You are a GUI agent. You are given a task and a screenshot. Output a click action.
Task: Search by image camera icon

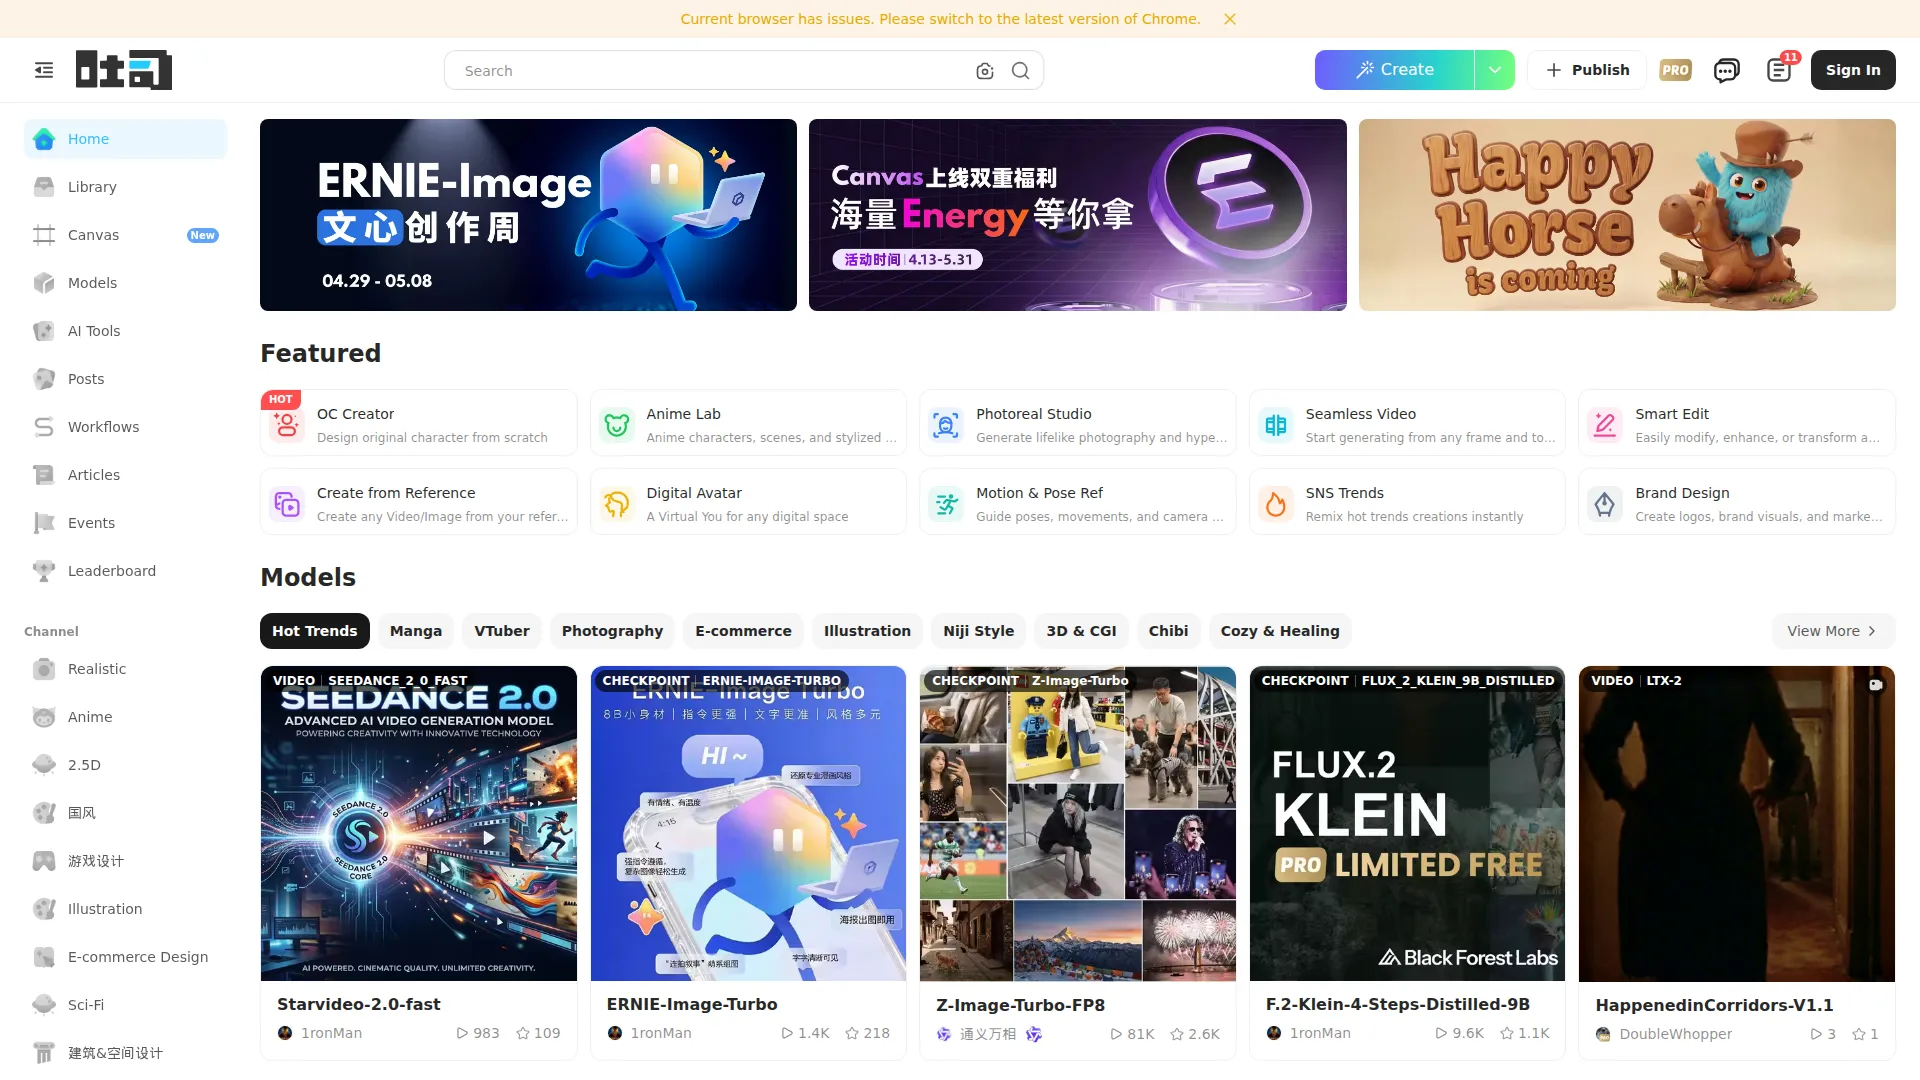(985, 71)
